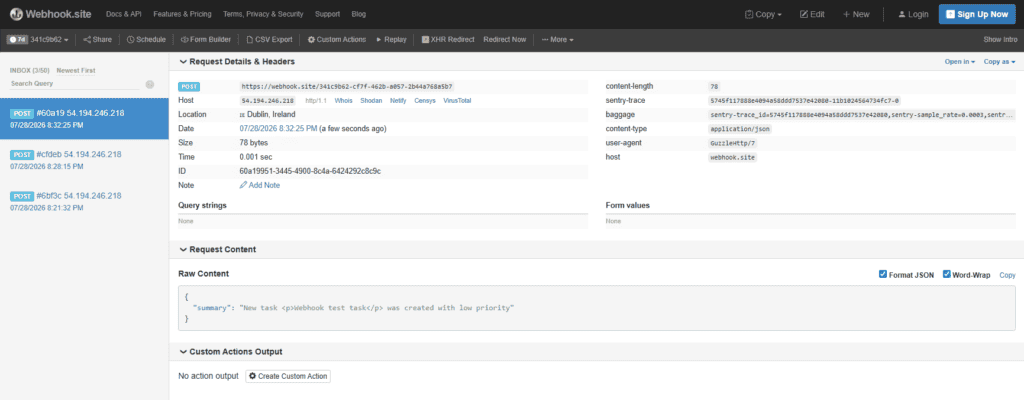Image resolution: width=1024 pixels, height=400 pixels.
Task: Collapse Request Details & Headers section
Action: click(236, 61)
